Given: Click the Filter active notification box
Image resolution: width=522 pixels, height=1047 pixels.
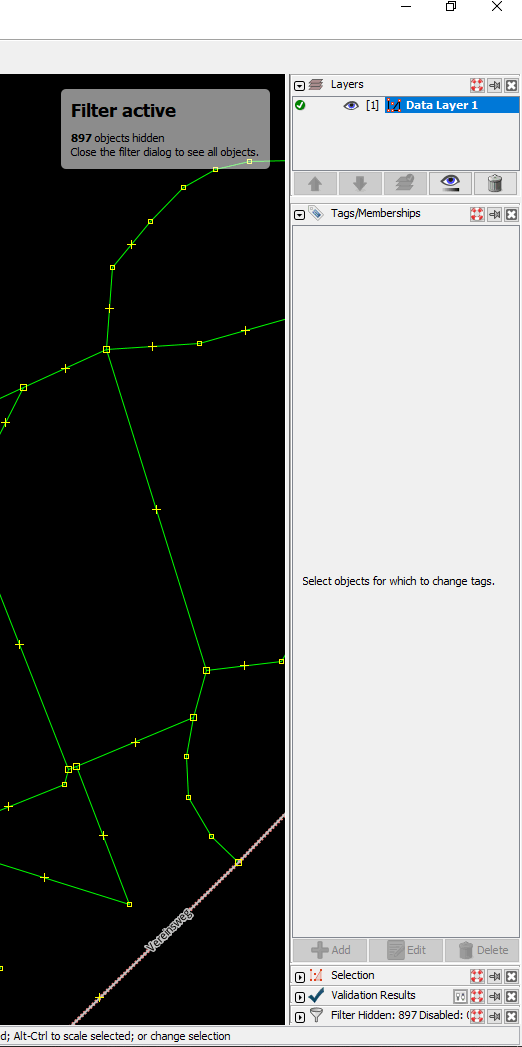Looking at the screenshot, I should [166, 129].
